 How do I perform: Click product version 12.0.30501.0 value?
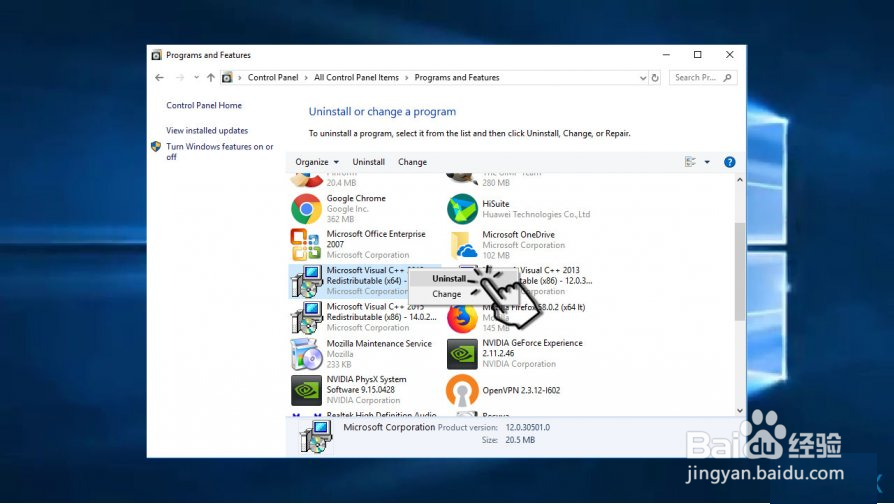point(527,427)
